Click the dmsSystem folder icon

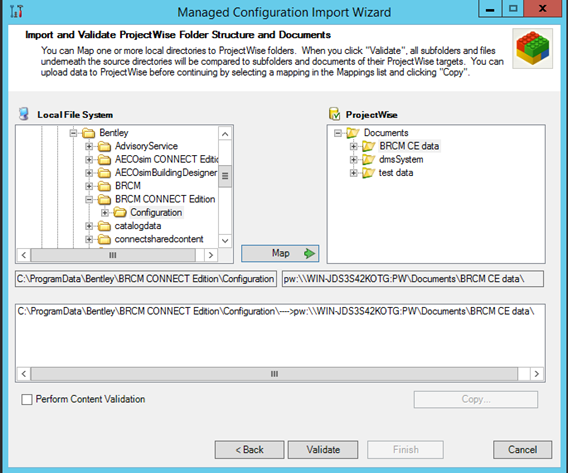coord(368,160)
